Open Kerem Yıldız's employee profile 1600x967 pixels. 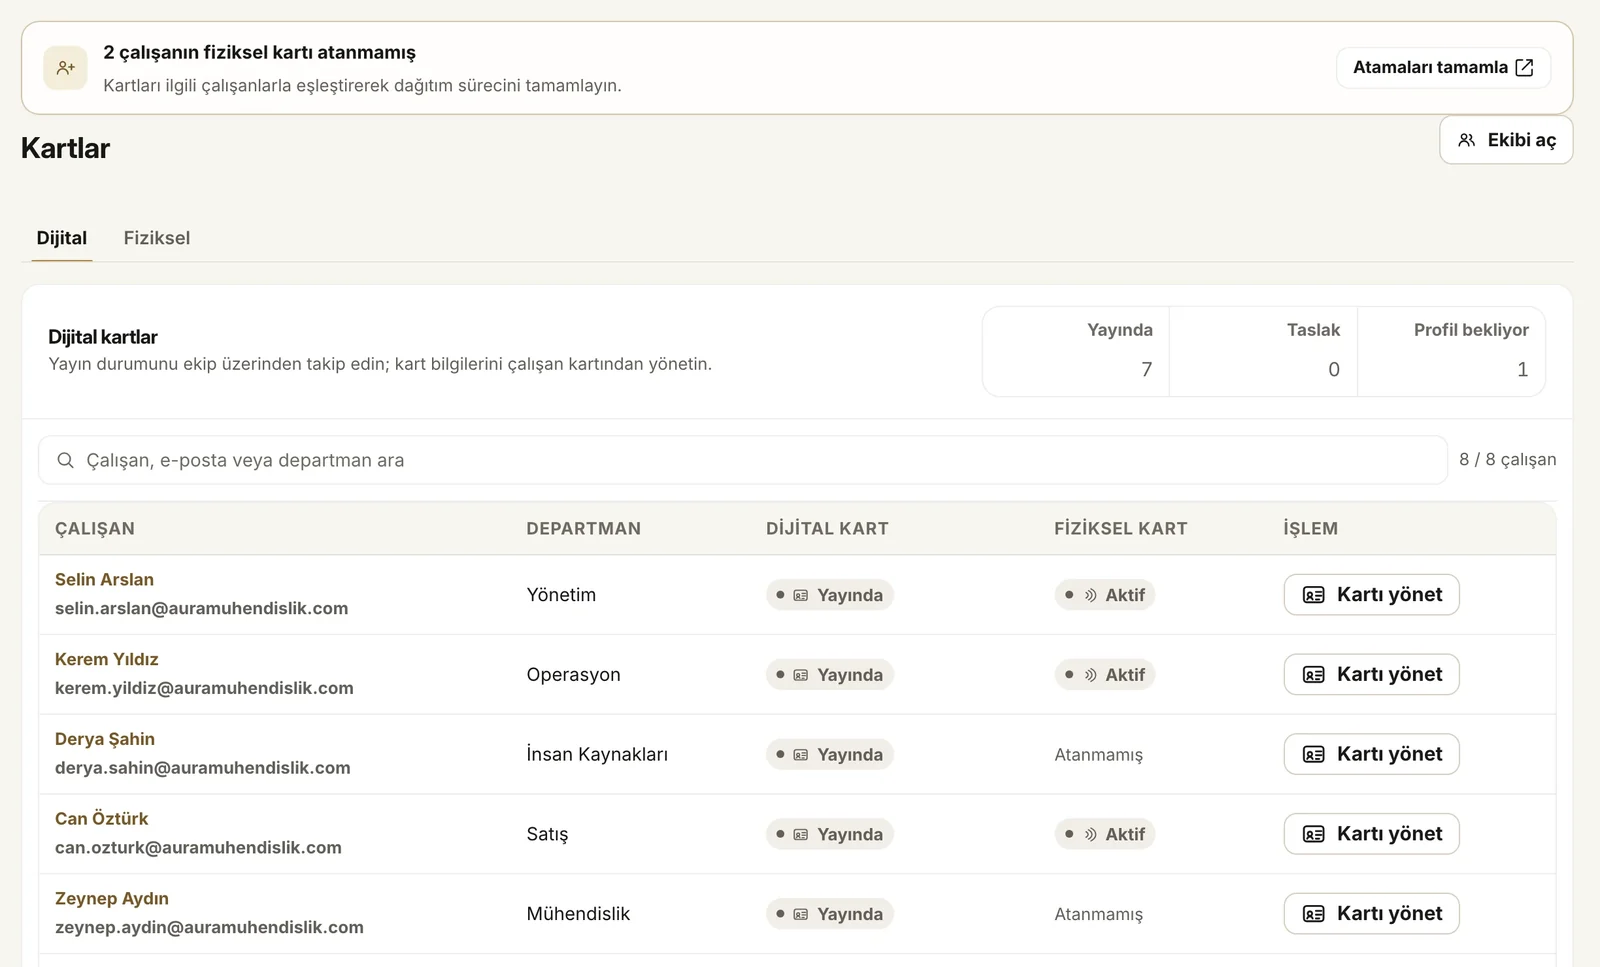click(107, 659)
